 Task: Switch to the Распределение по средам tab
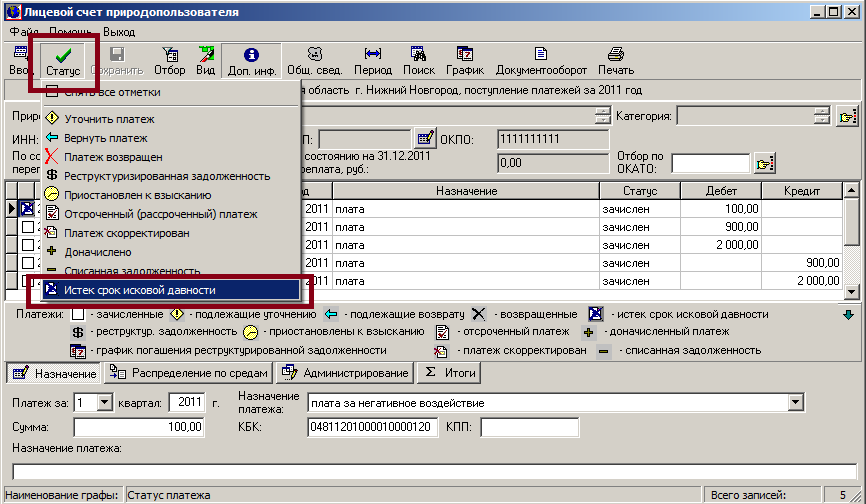pos(189,373)
